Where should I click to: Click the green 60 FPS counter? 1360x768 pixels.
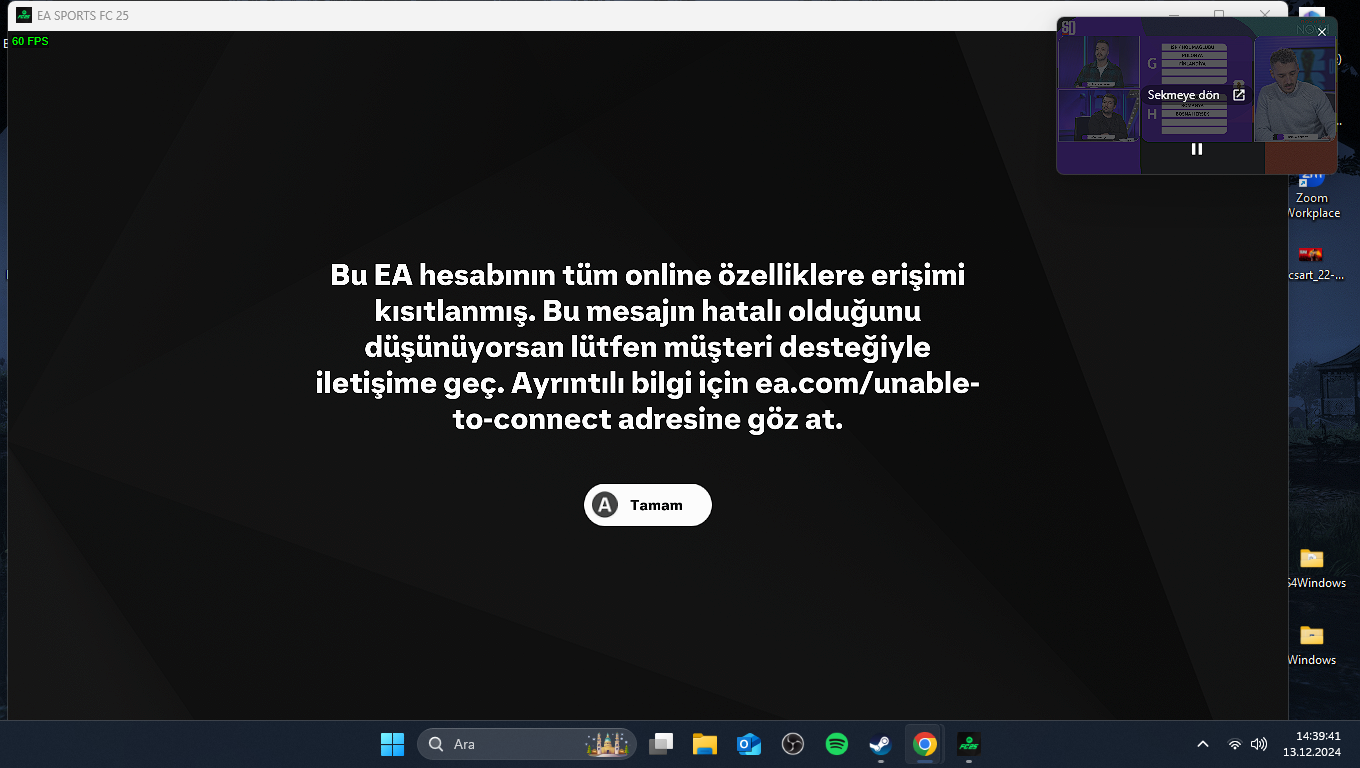pos(30,42)
